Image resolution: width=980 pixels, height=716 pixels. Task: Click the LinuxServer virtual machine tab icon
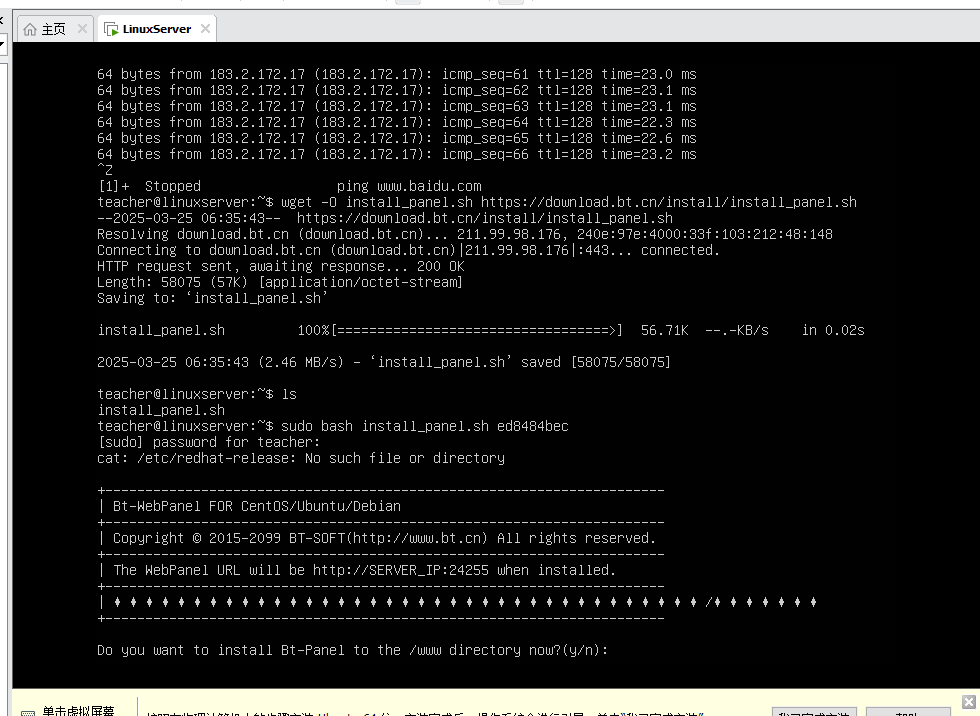click(112, 29)
